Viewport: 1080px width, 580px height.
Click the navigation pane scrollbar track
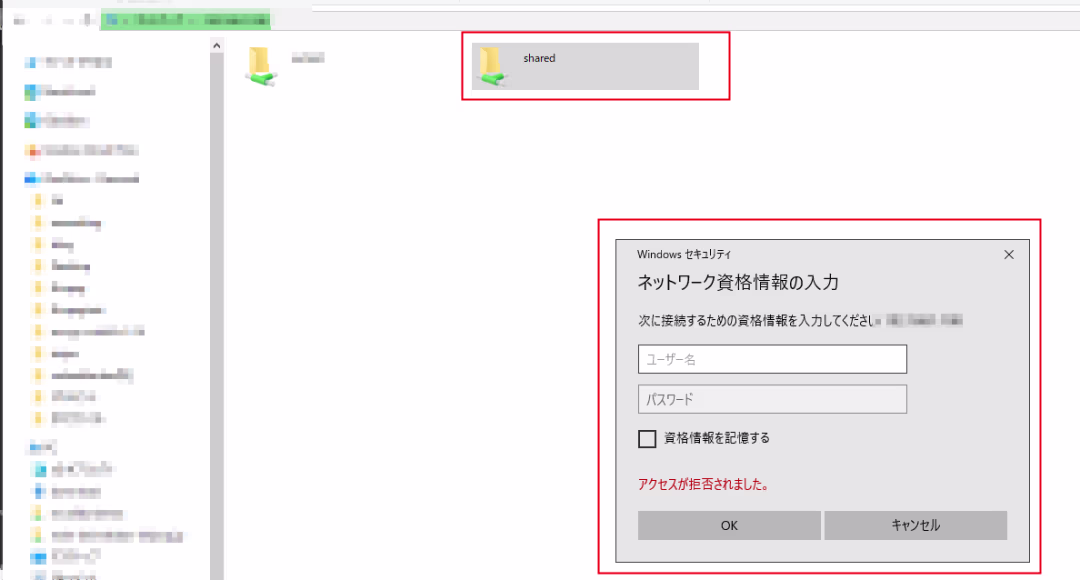[x=217, y=317]
